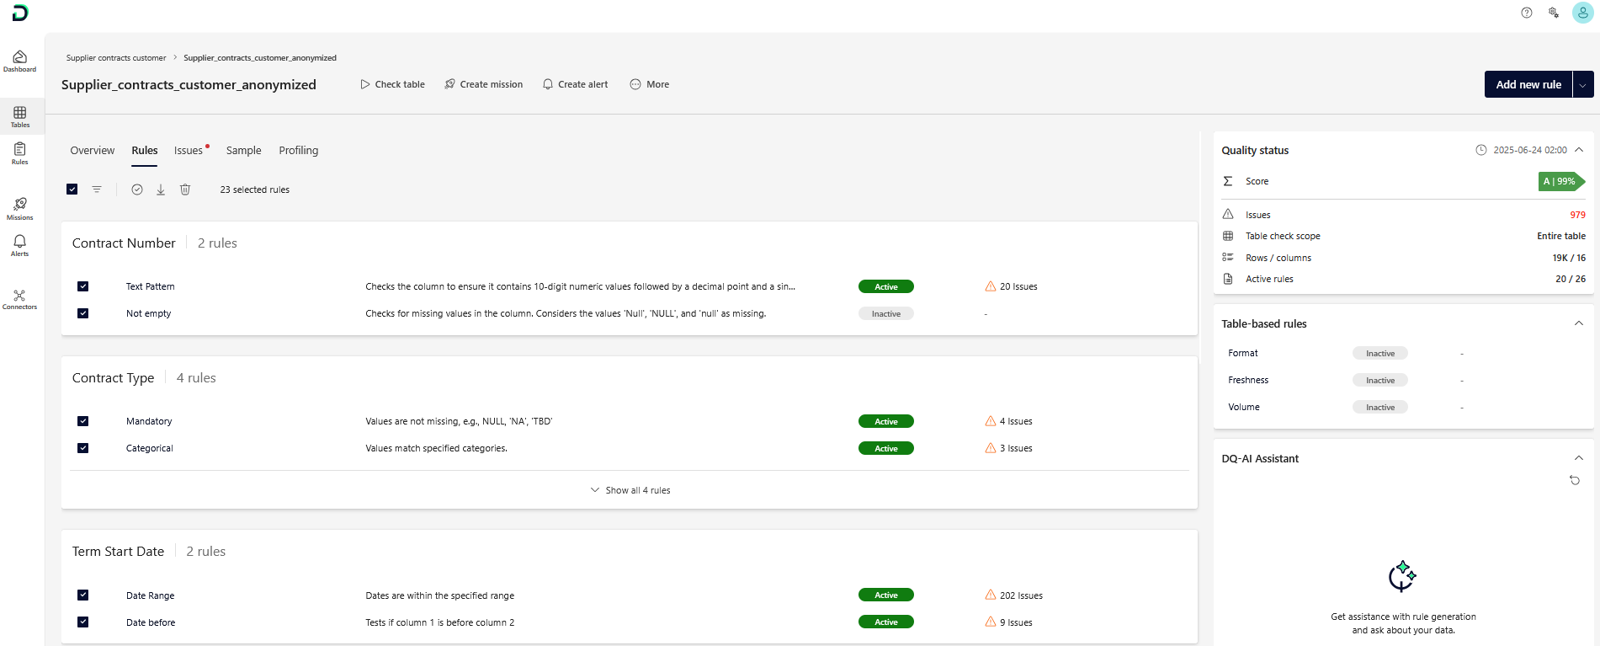This screenshot has height=646, width=1600.
Task: Switch to the Issues tab
Action: 188,150
